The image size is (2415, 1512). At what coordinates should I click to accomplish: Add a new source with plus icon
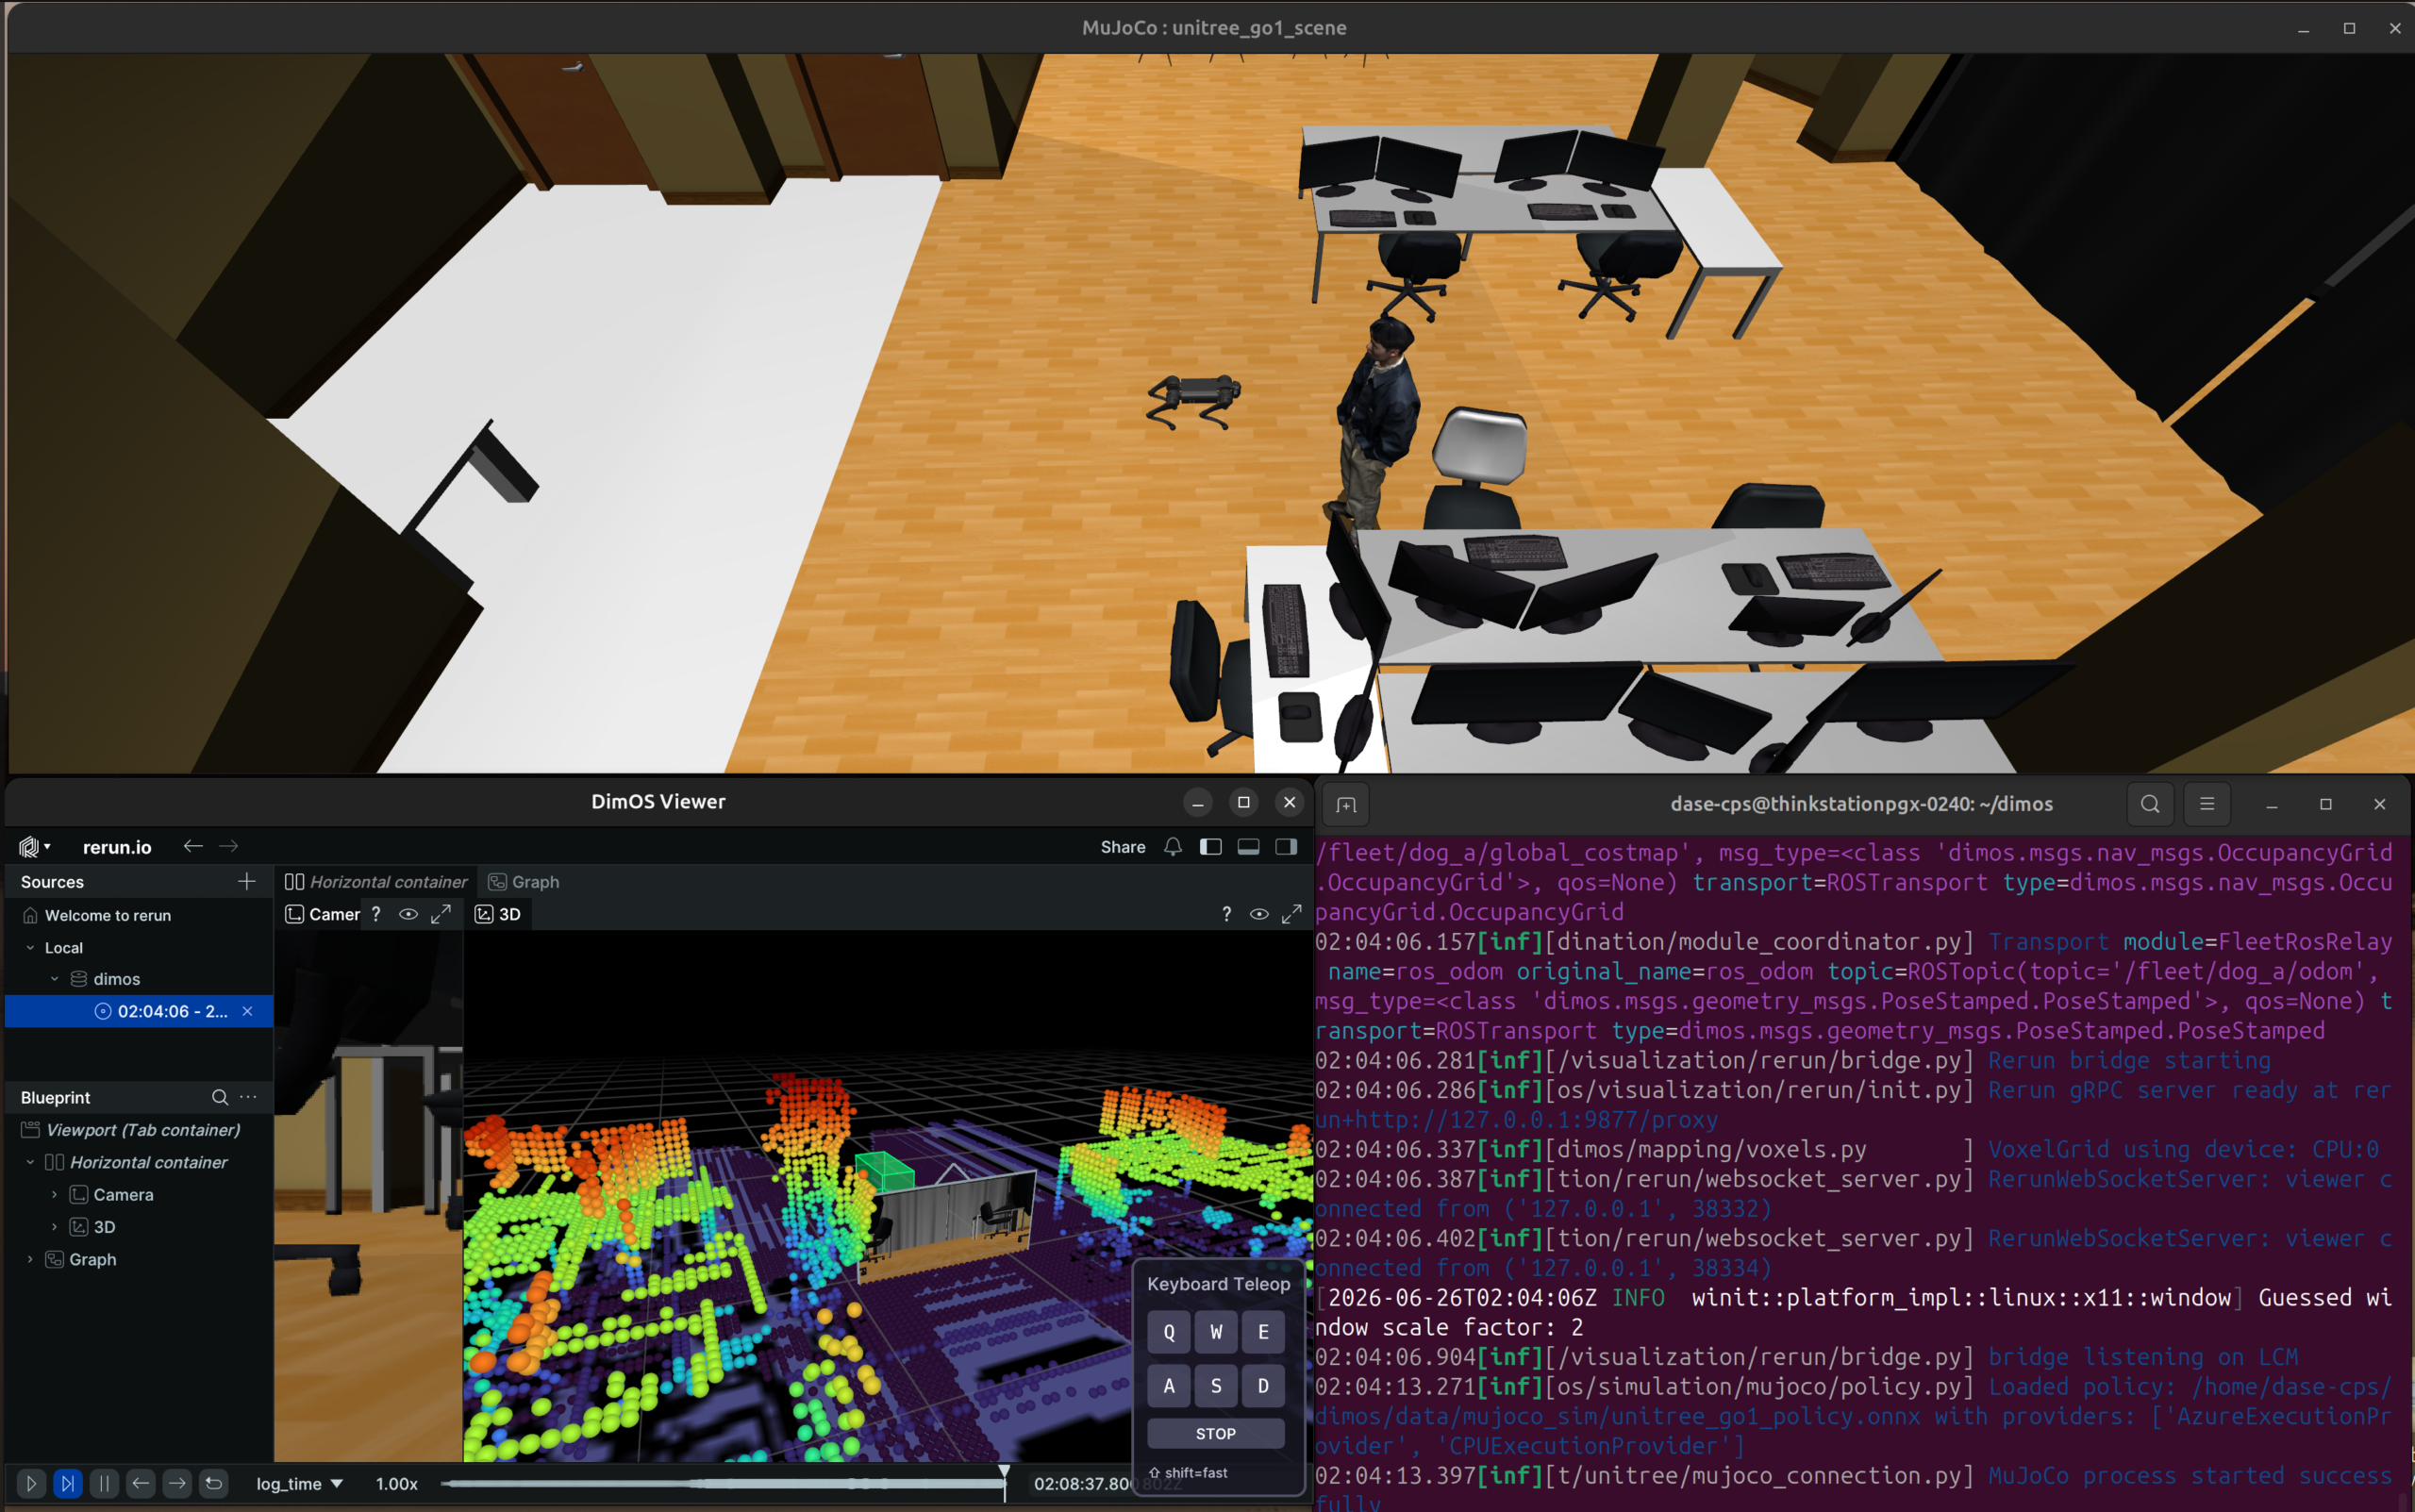coord(247,881)
